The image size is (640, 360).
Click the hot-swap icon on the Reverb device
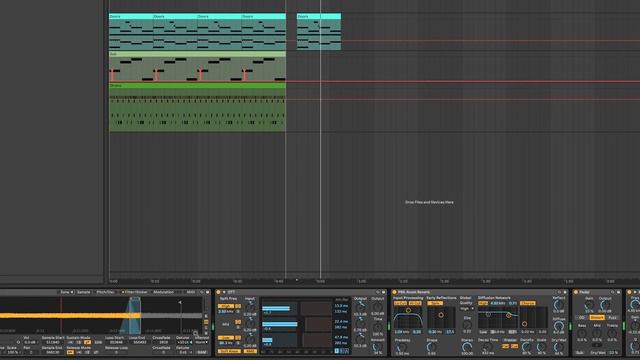click(559, 292)
